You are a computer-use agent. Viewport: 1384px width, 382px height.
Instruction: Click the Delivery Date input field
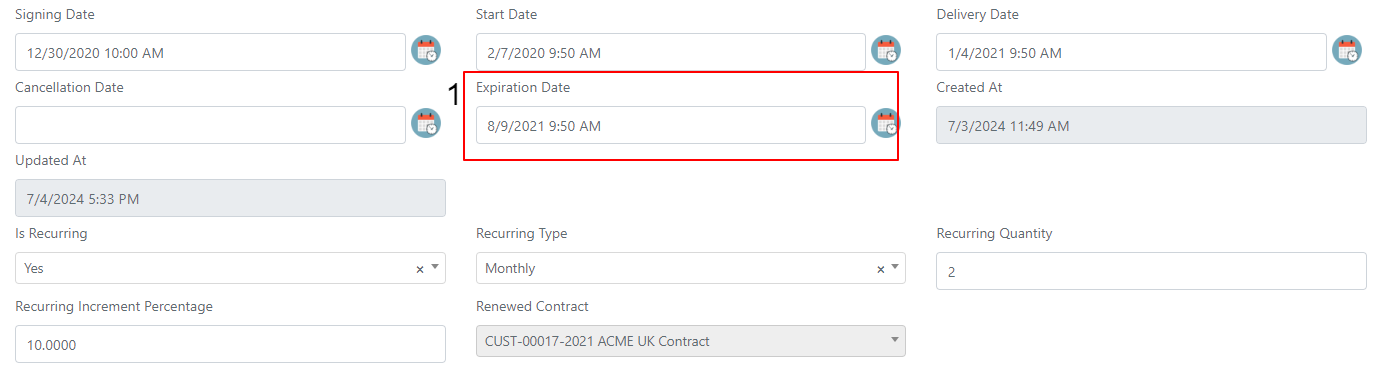click(1131, 52)
